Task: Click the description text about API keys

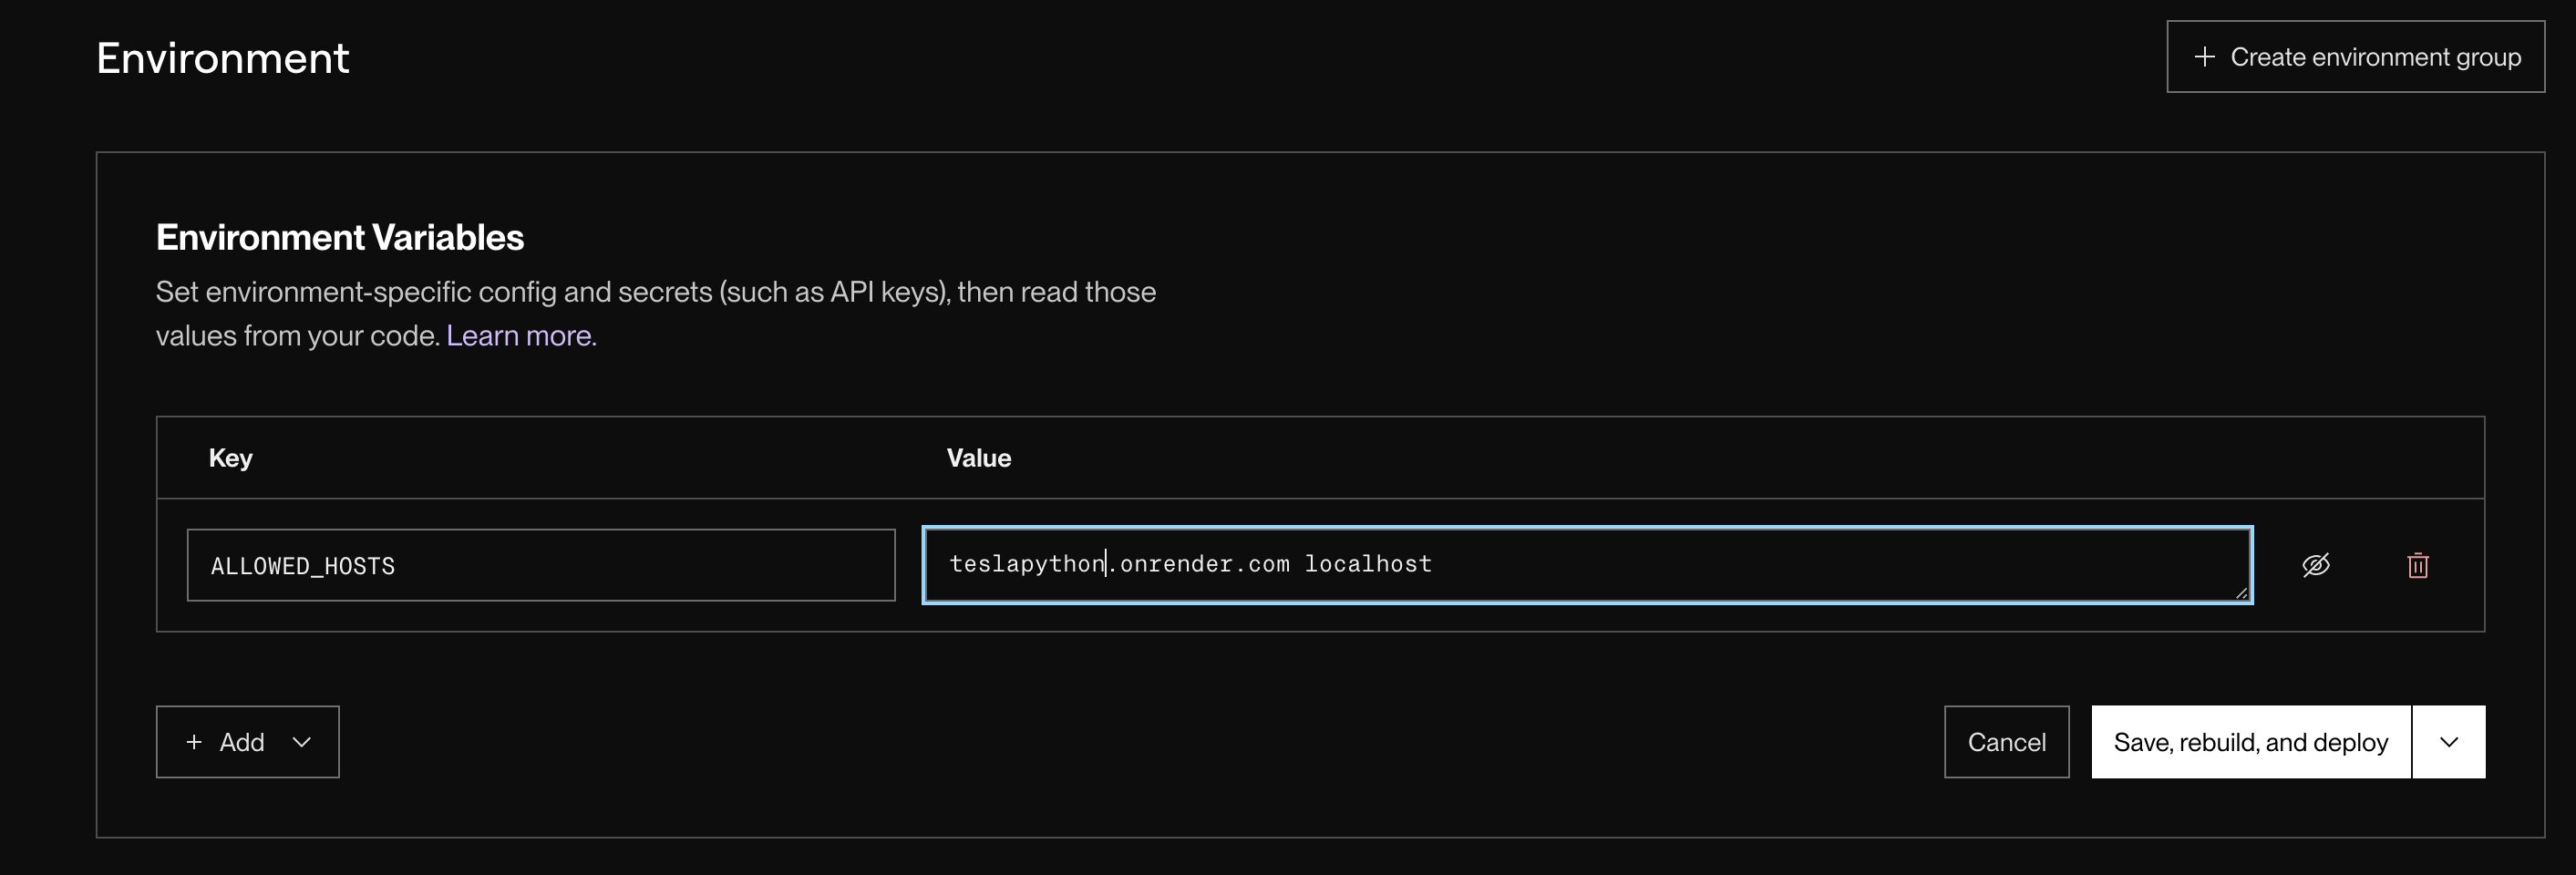Action: pos(656,314)
